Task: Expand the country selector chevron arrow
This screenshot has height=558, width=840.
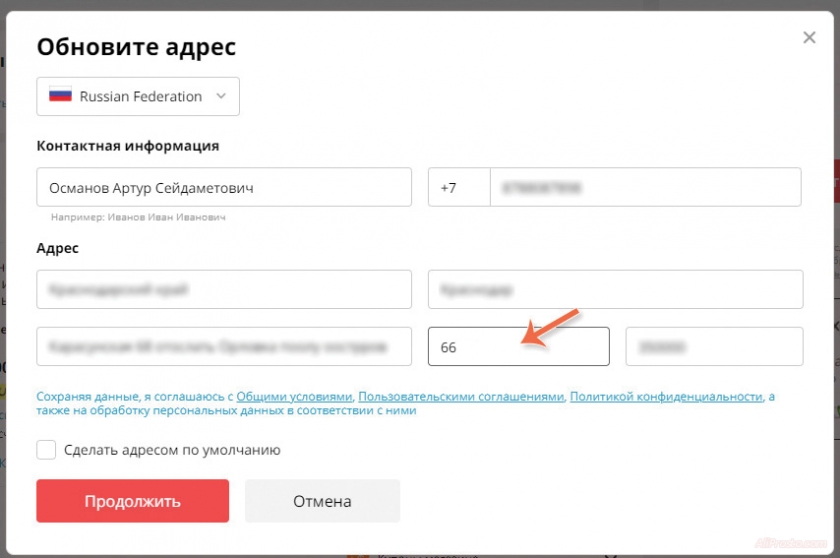Action: click(x=221, y=96)
